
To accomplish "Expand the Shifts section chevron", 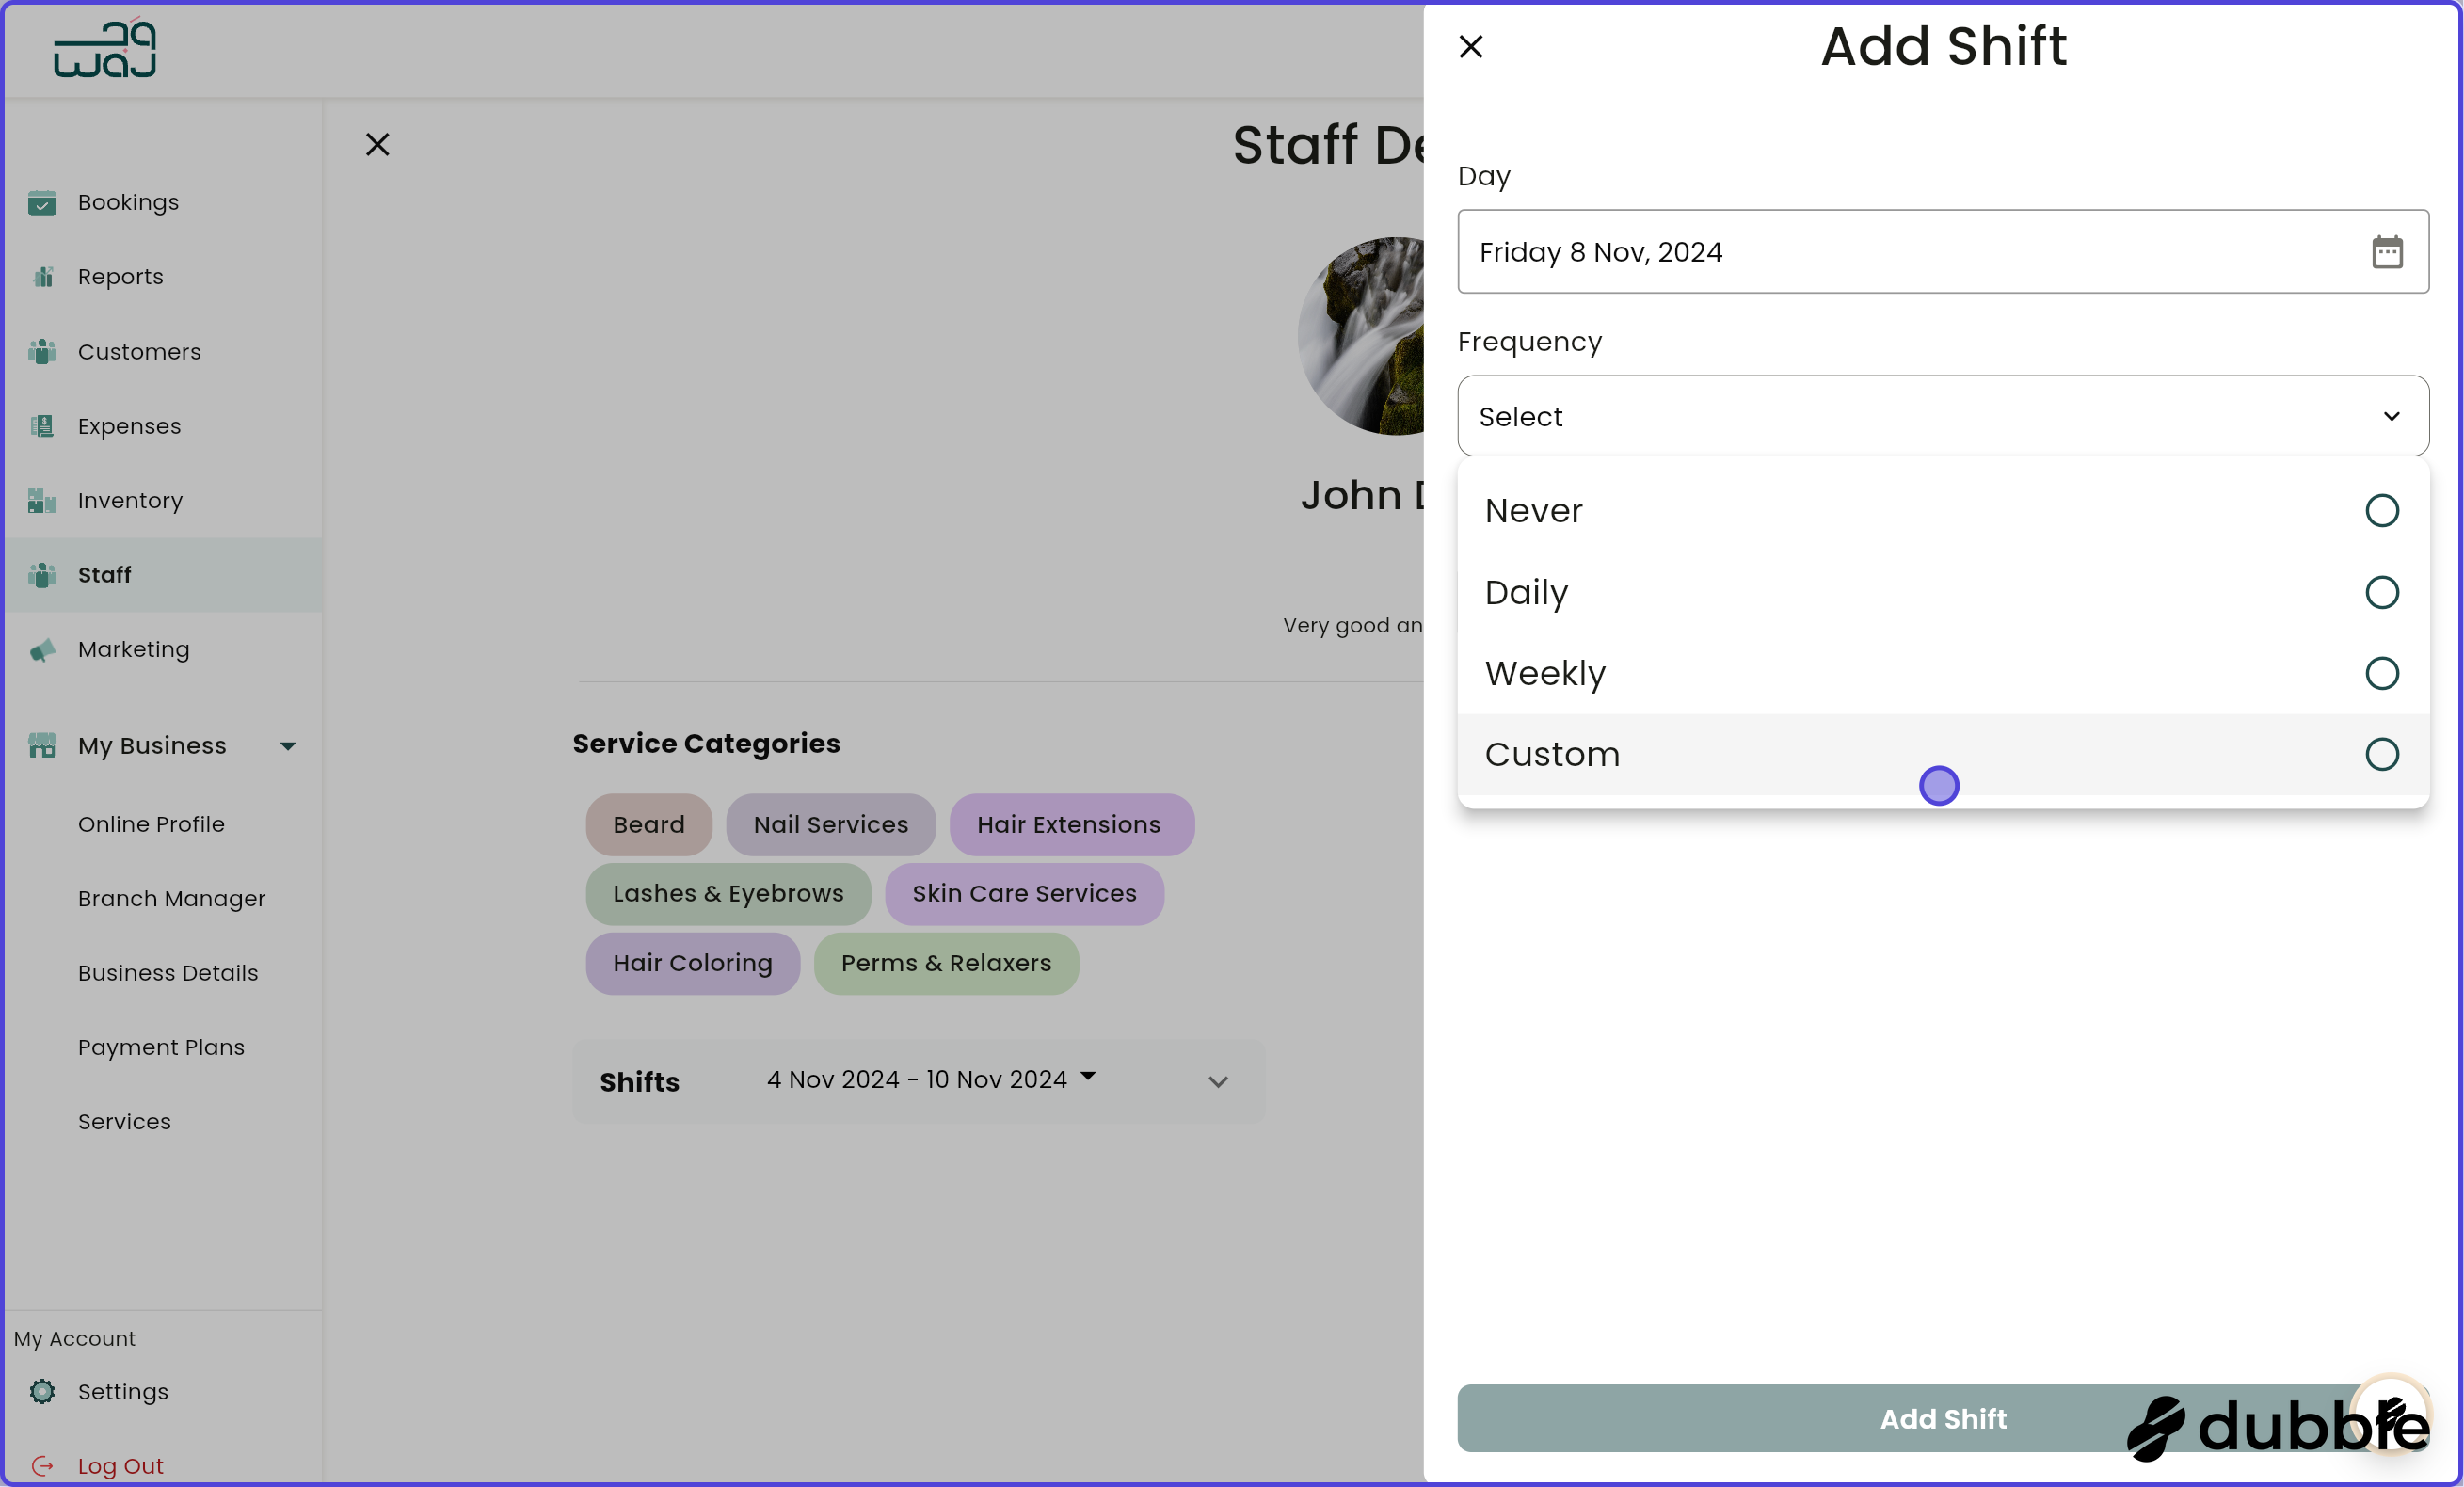I will click(1217, 1082).
